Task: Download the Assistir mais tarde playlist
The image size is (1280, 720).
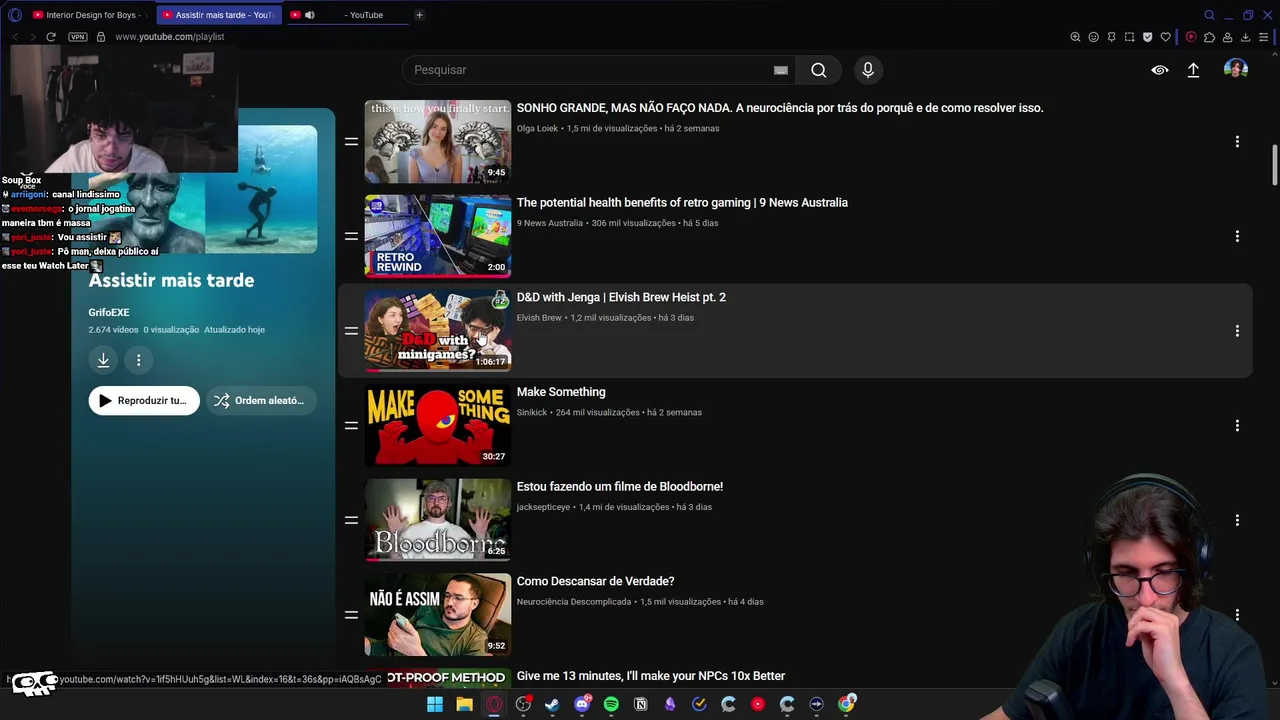Action: [103, 360]
